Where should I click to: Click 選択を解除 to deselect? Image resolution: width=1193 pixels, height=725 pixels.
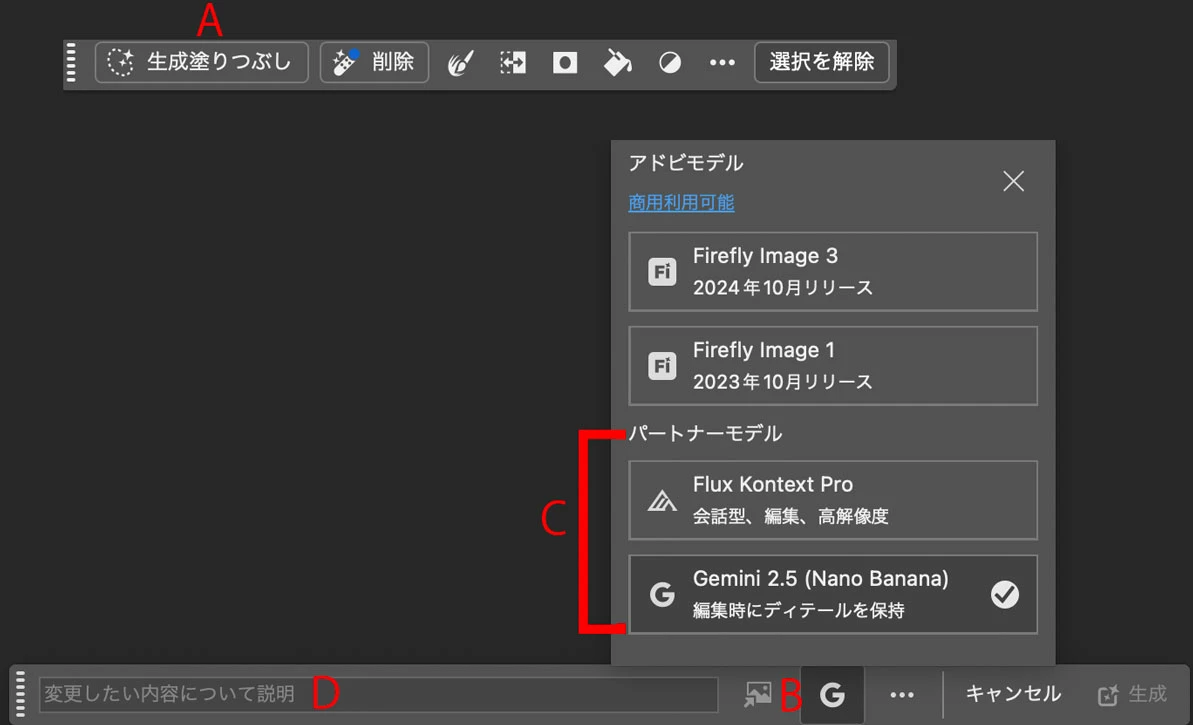(x=822, y=62)
